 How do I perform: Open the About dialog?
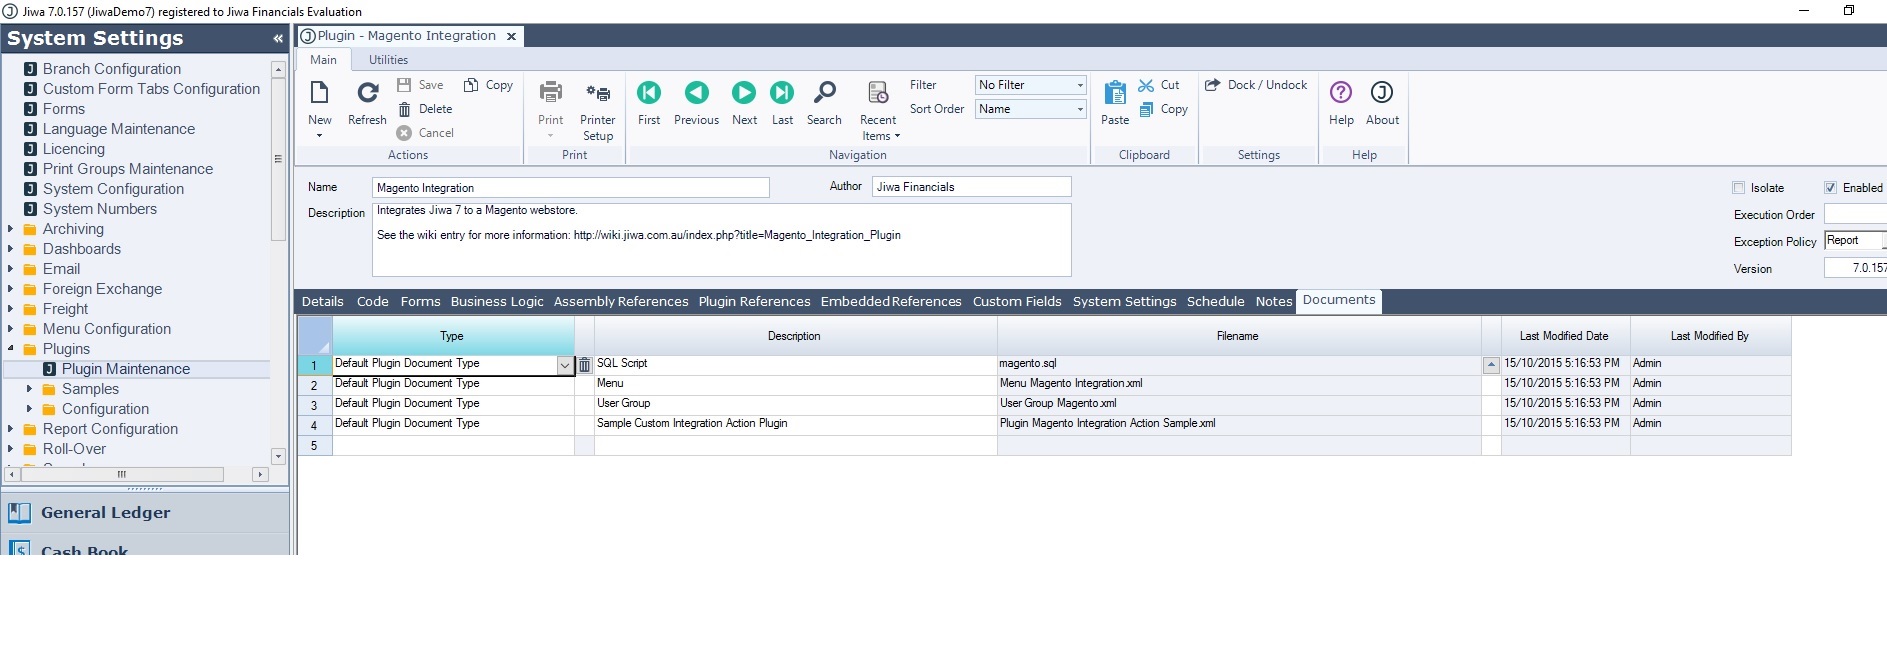point(1382,94)
